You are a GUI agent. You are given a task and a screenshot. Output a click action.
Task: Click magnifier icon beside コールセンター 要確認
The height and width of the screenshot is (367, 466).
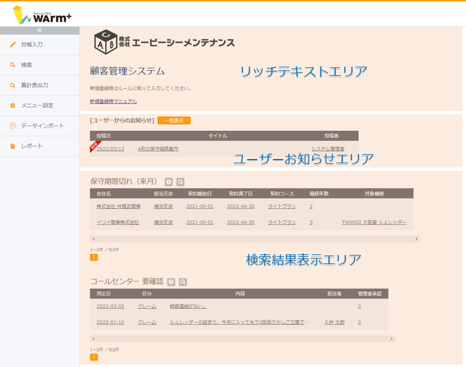click(x=183, y=282)
